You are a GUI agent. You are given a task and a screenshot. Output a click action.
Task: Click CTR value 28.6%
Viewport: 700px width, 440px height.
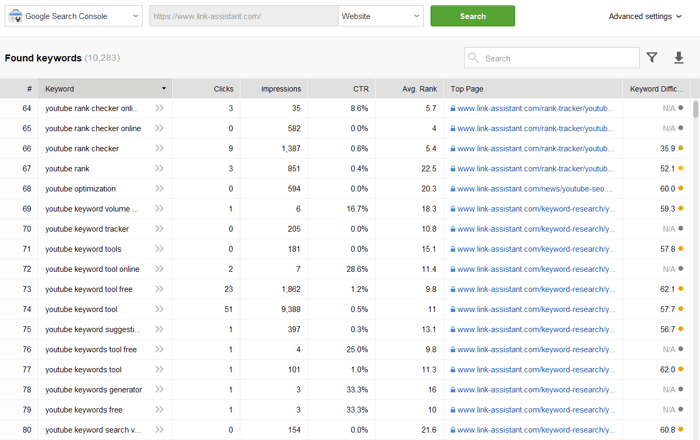[x=357, y=269]
